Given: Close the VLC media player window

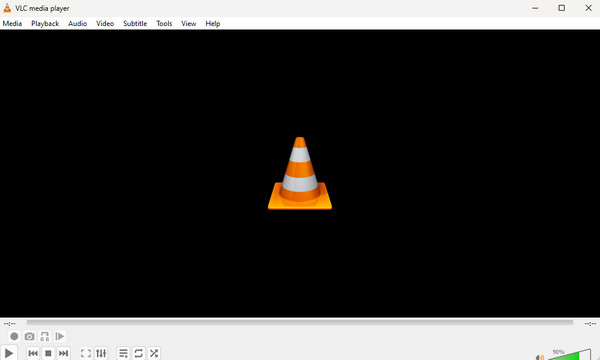Looking at the screenshot, I should [588, 8].
